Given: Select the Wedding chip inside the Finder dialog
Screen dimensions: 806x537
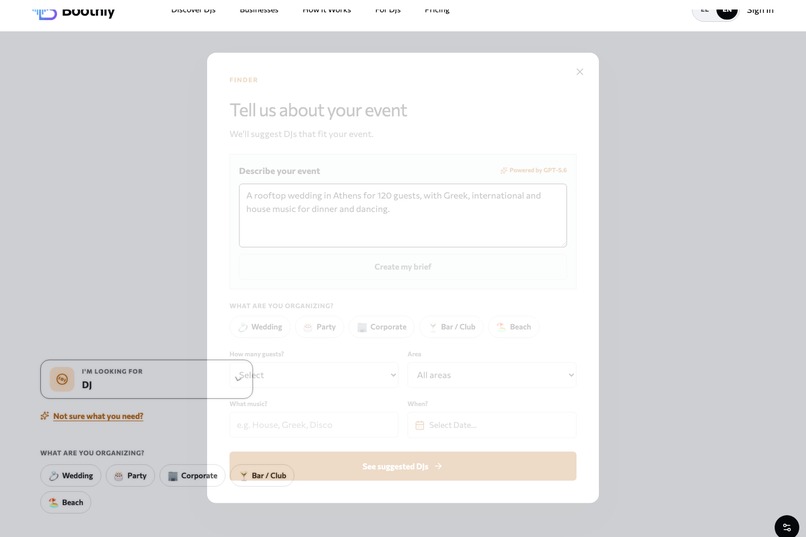Looking at the screenshot, I should click(260, 327).
